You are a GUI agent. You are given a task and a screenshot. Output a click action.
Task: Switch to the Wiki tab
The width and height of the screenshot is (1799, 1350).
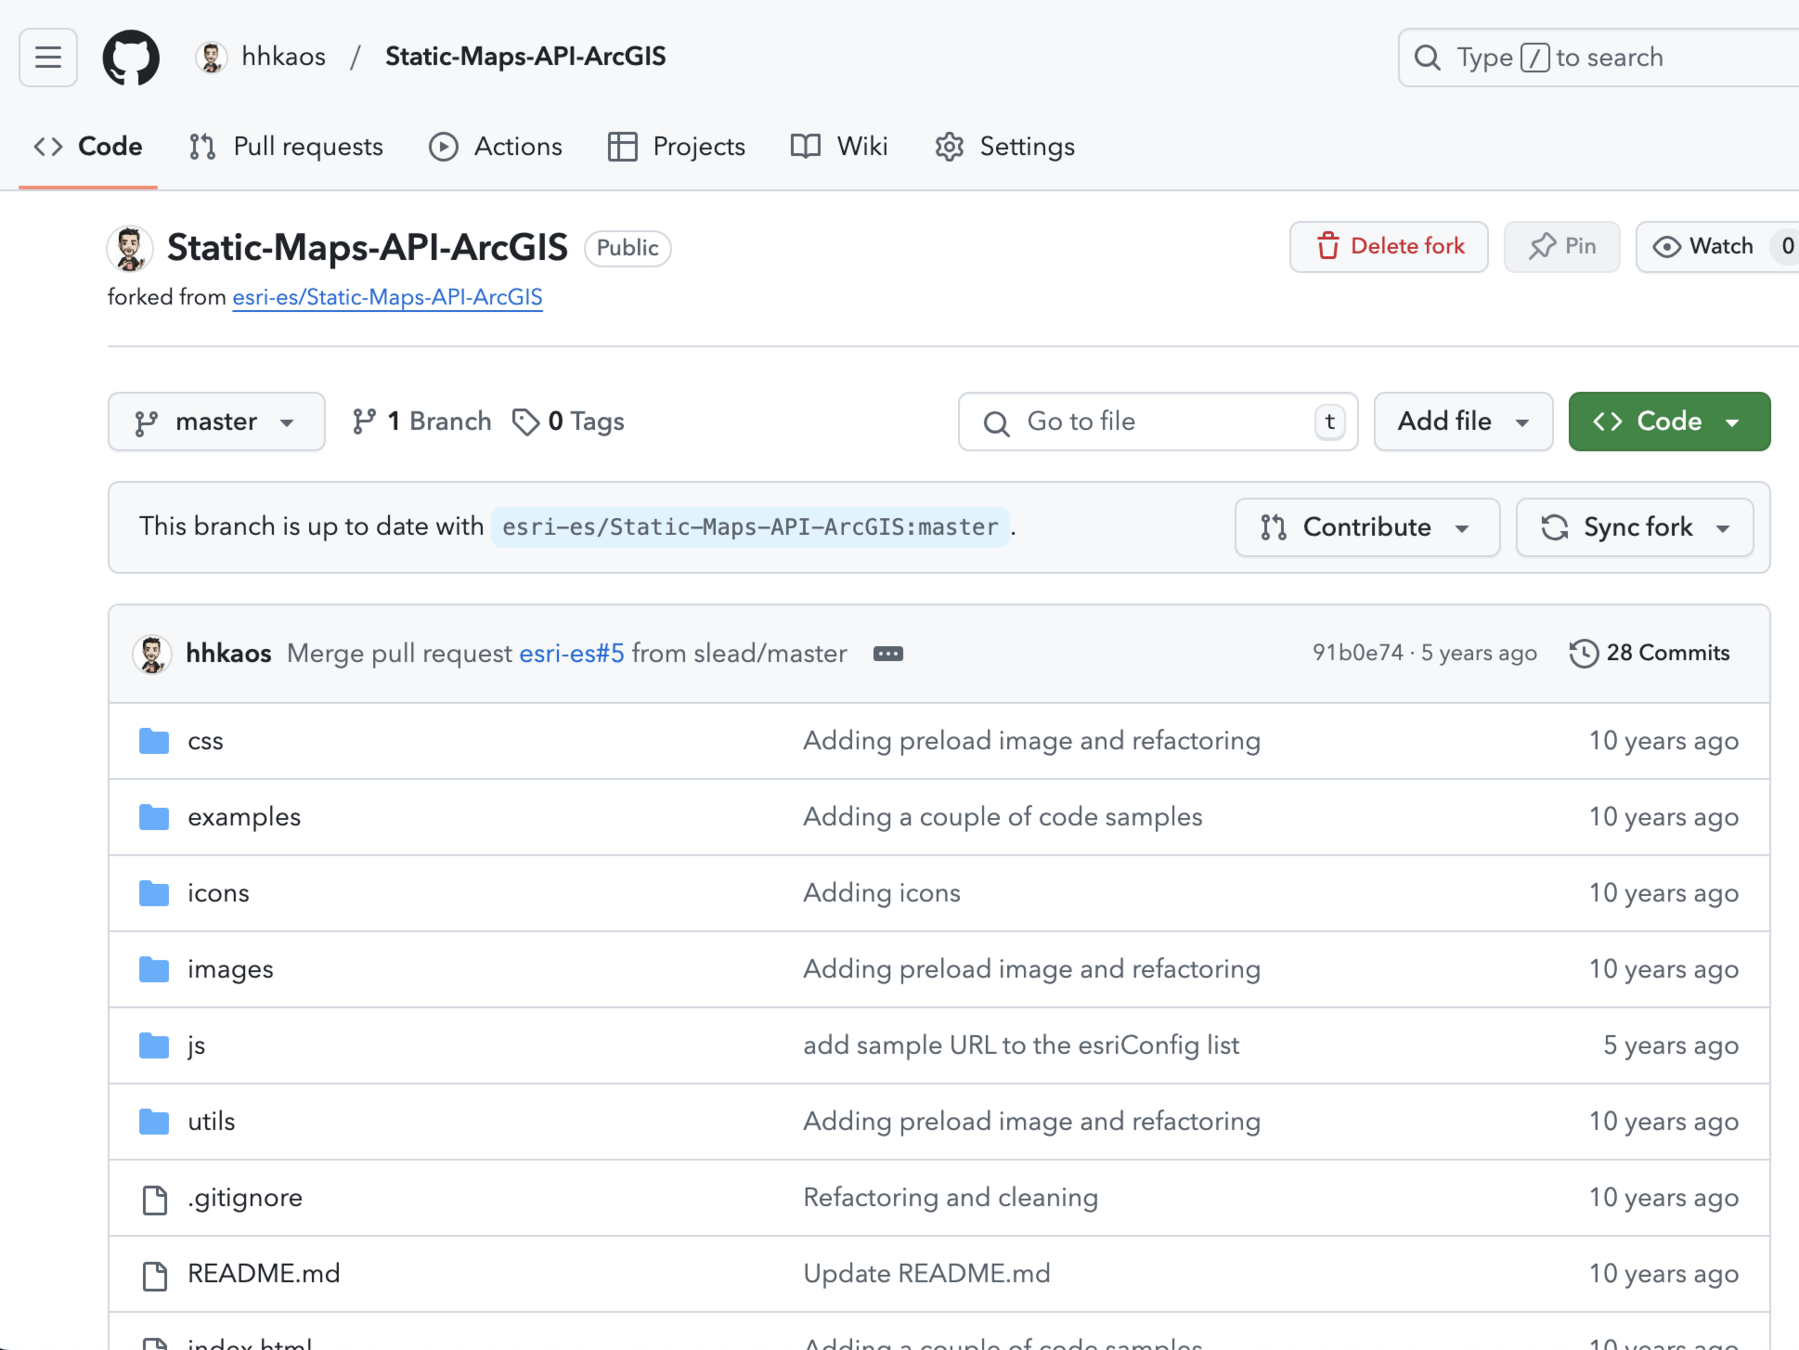pos(839,147)
